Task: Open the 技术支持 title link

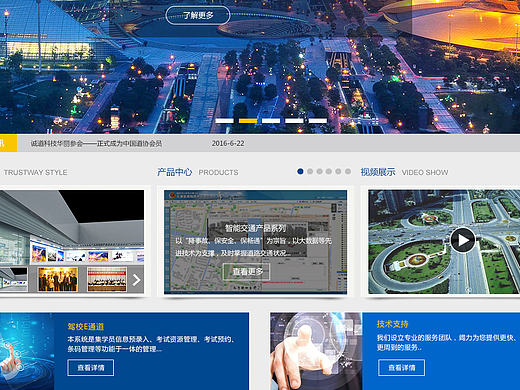Action: click(x=392, y=324)
